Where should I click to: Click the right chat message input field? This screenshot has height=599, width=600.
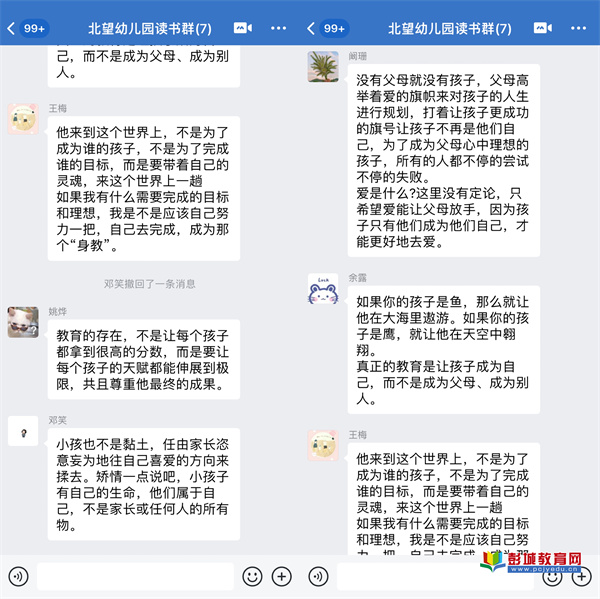click(x=435, y=576)
